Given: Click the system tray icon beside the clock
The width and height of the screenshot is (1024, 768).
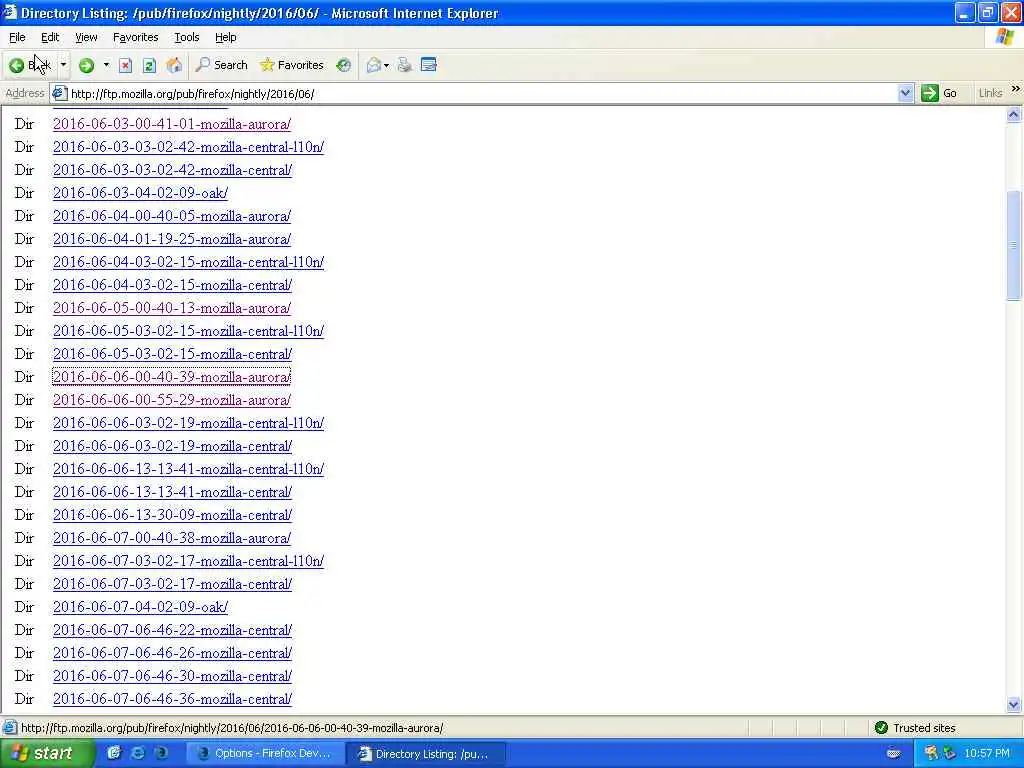Looking at the screenshot, I should (949, 753).
